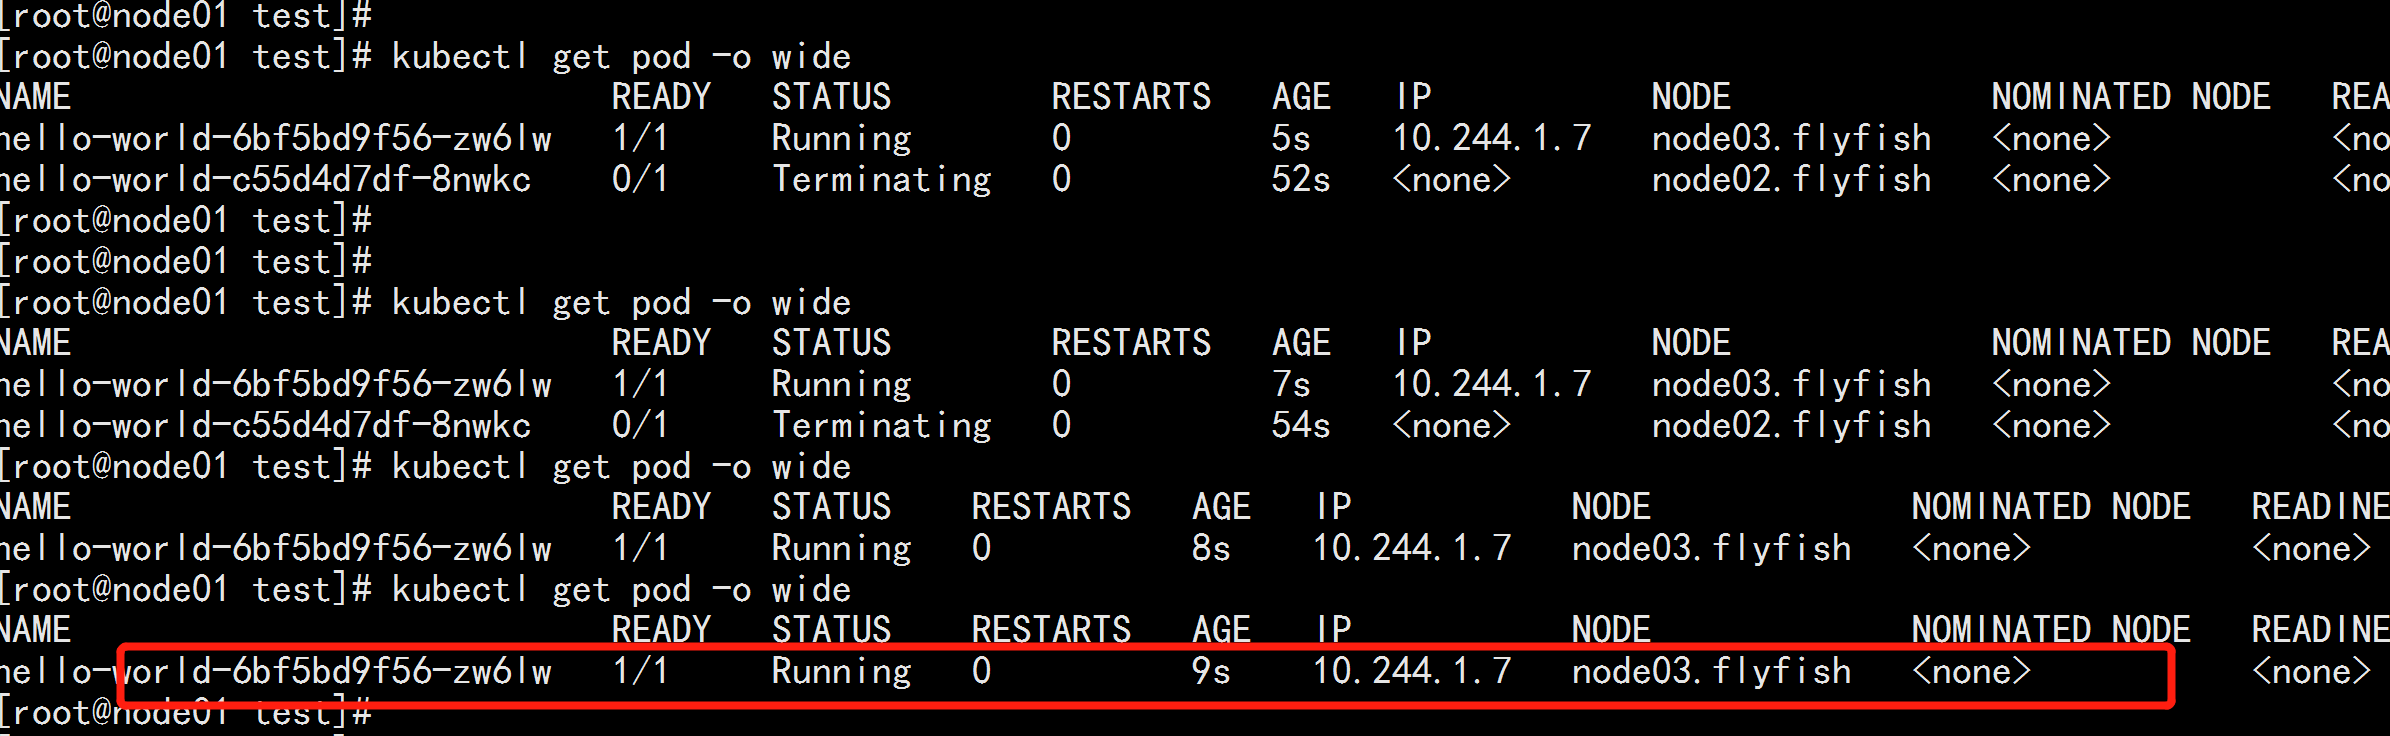Select pod name hello-world-c55d4d7df-8nwkc in 52s row
This screenshot has width=2390, height=736.
point(265,179)
